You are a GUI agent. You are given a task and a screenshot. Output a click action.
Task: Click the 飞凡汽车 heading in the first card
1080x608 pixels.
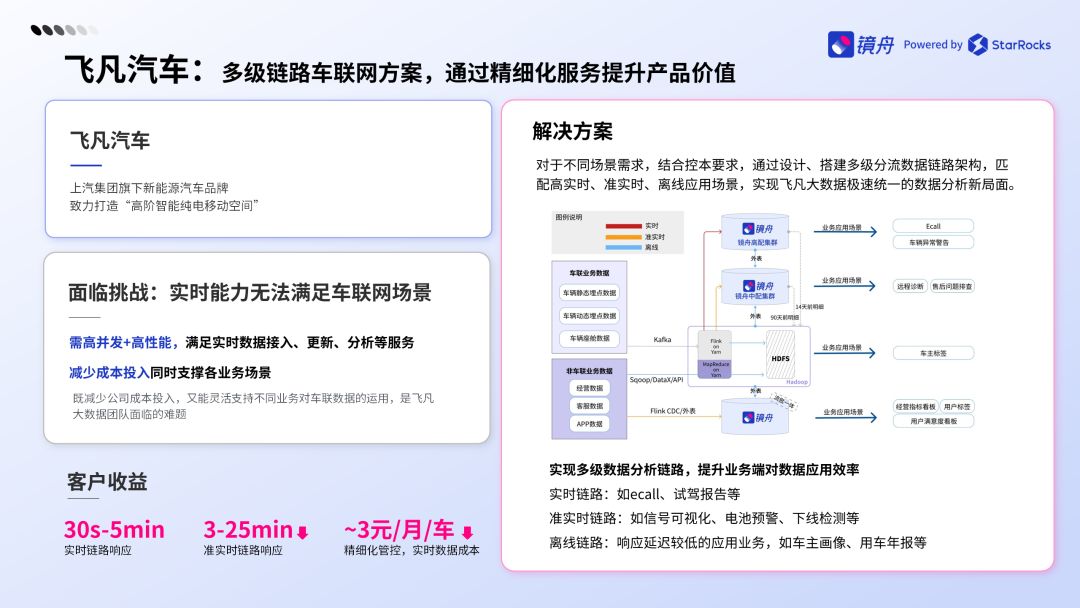coord(110,140)
